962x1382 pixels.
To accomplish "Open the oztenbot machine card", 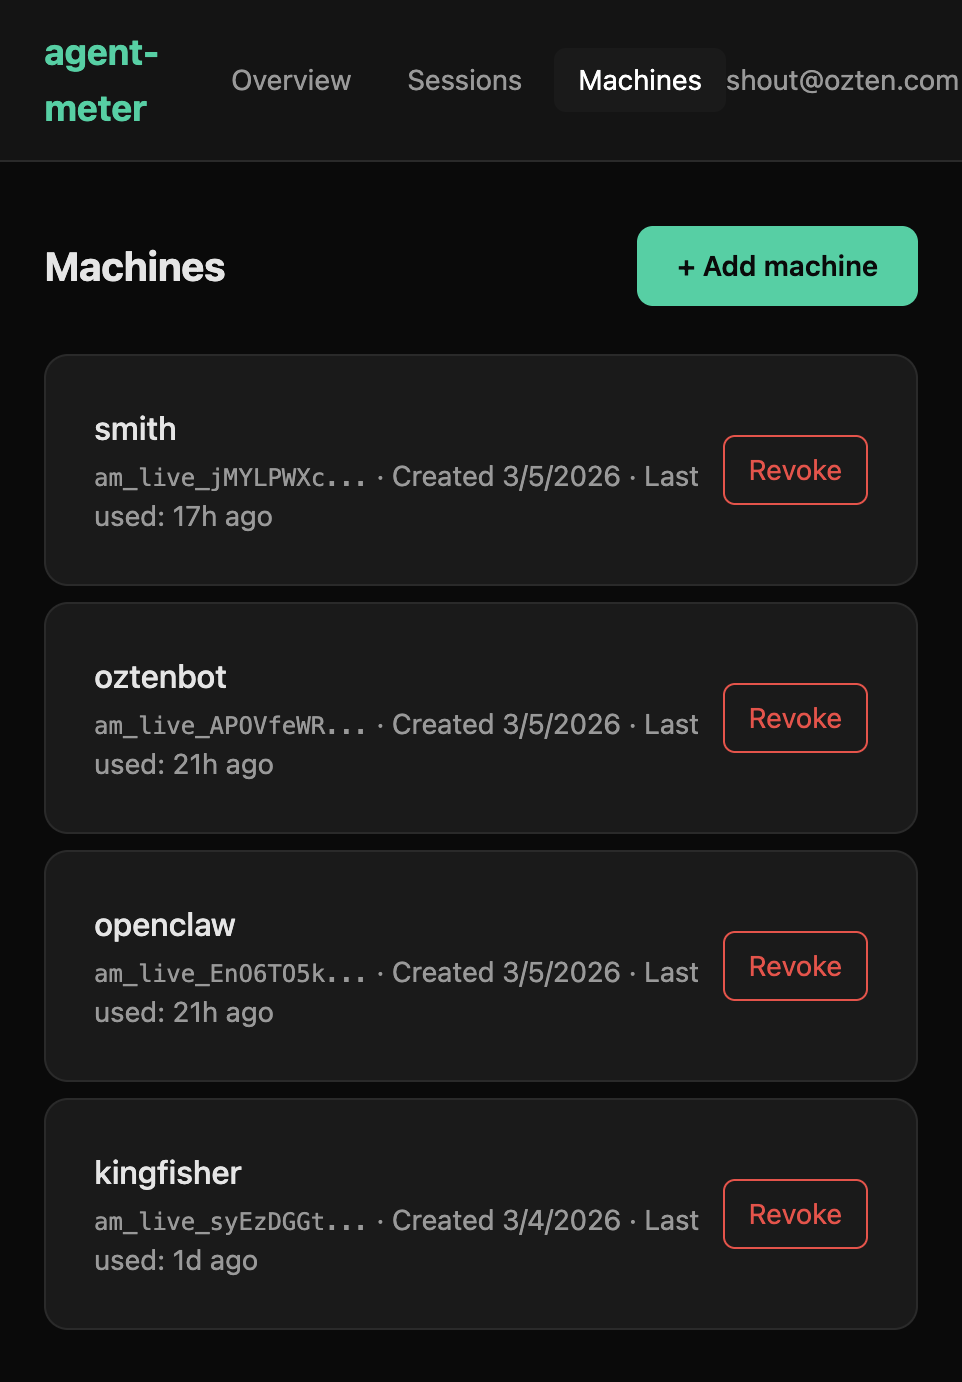I will [x=400, y=716].
